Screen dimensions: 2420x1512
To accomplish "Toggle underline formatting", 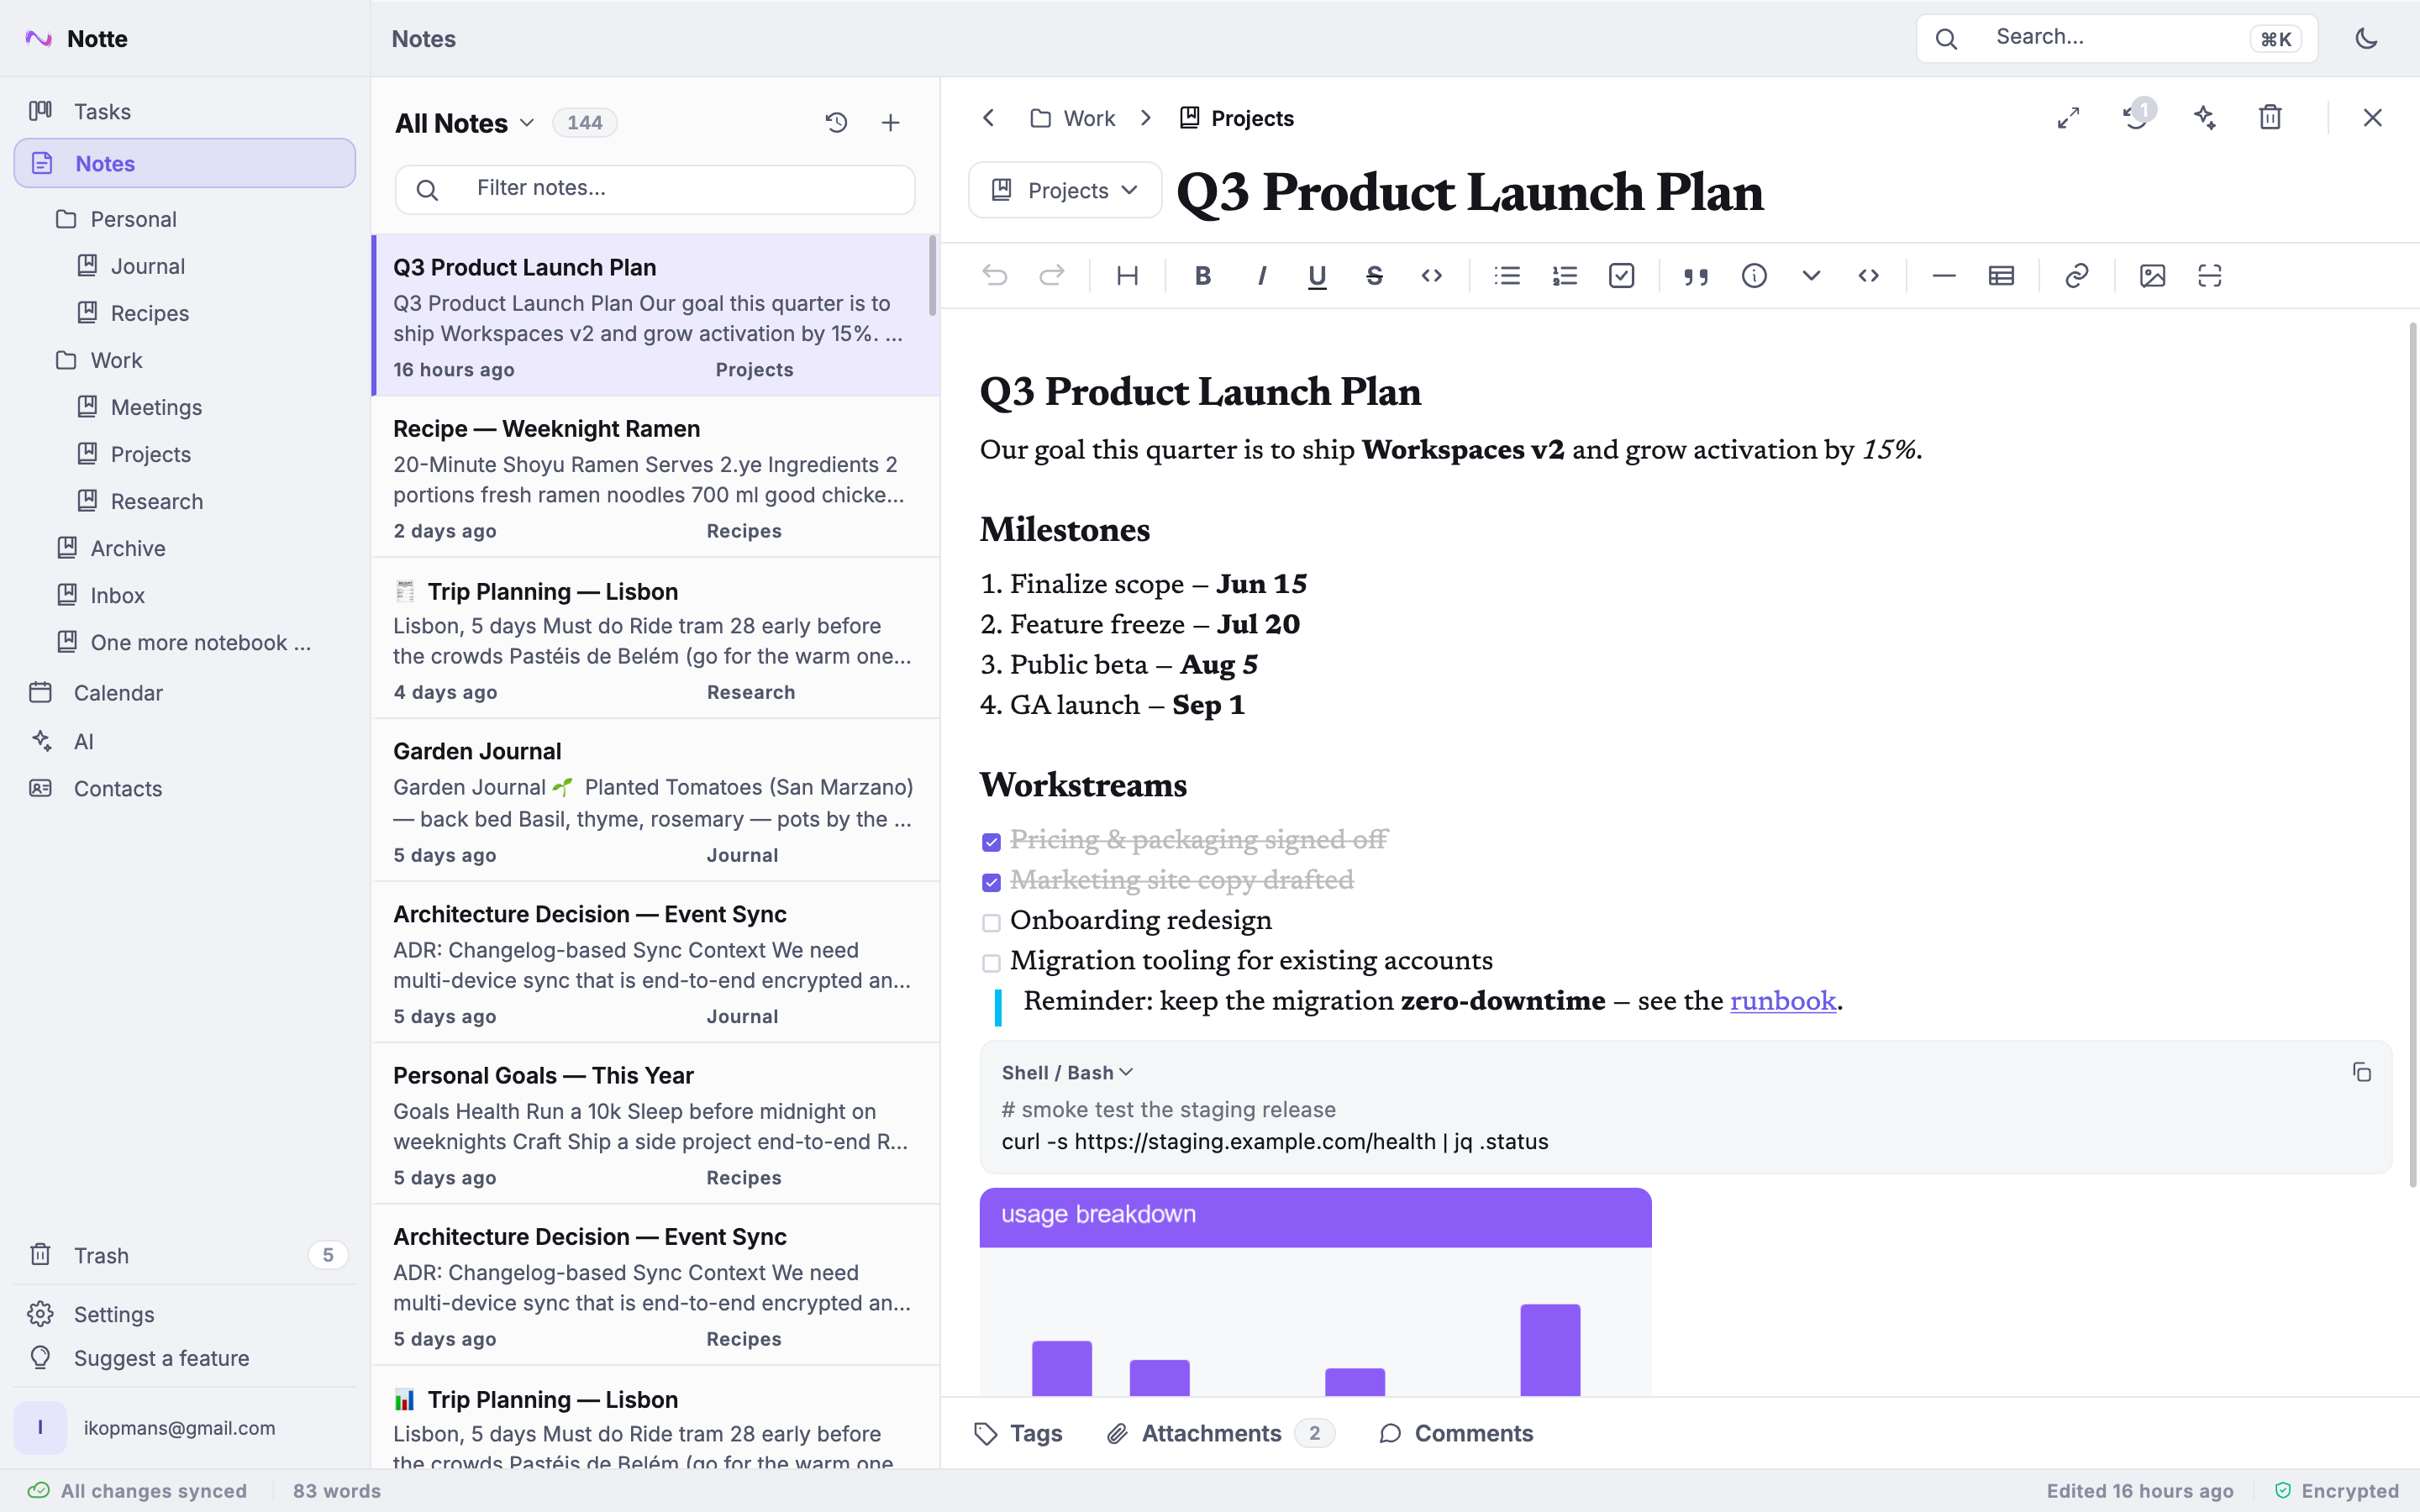I will [x=1317, y=275].
